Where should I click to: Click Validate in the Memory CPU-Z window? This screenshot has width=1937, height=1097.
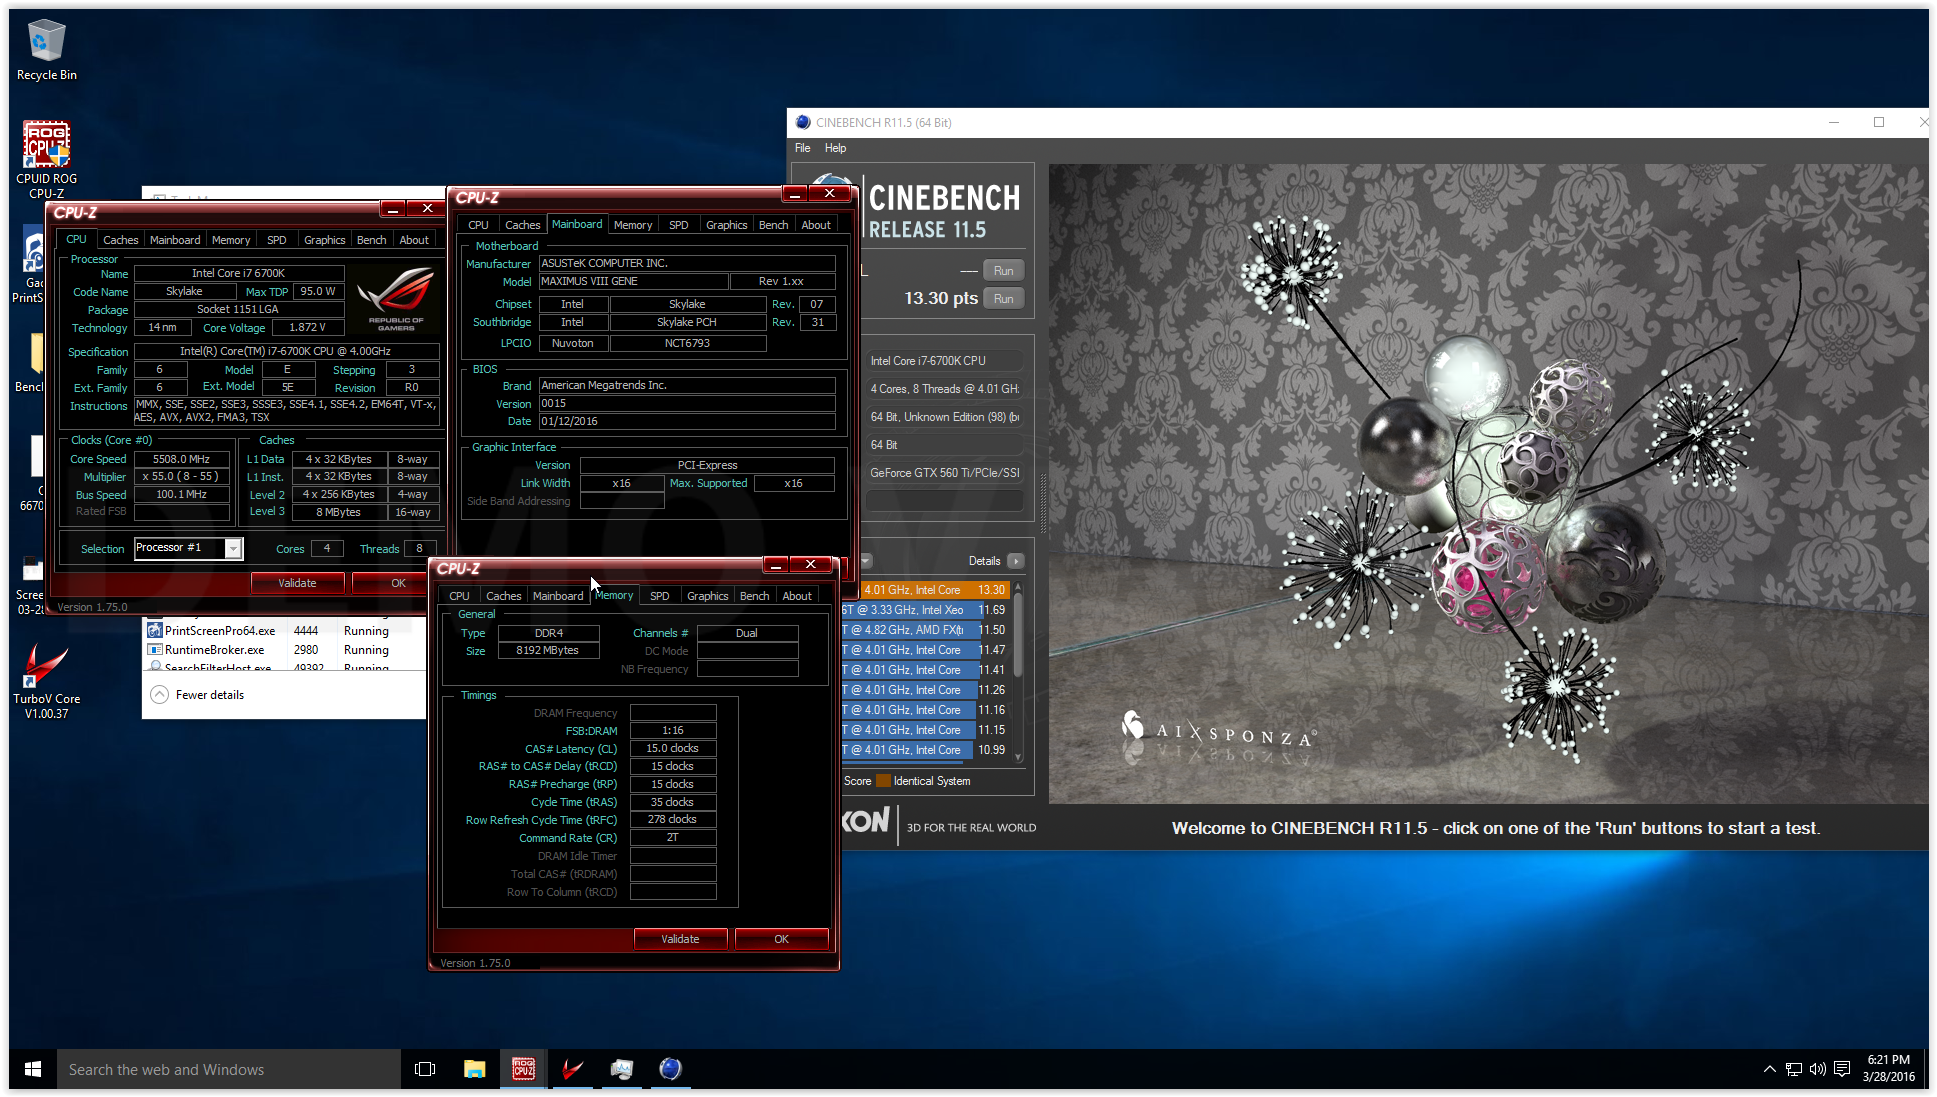point(680,939)
